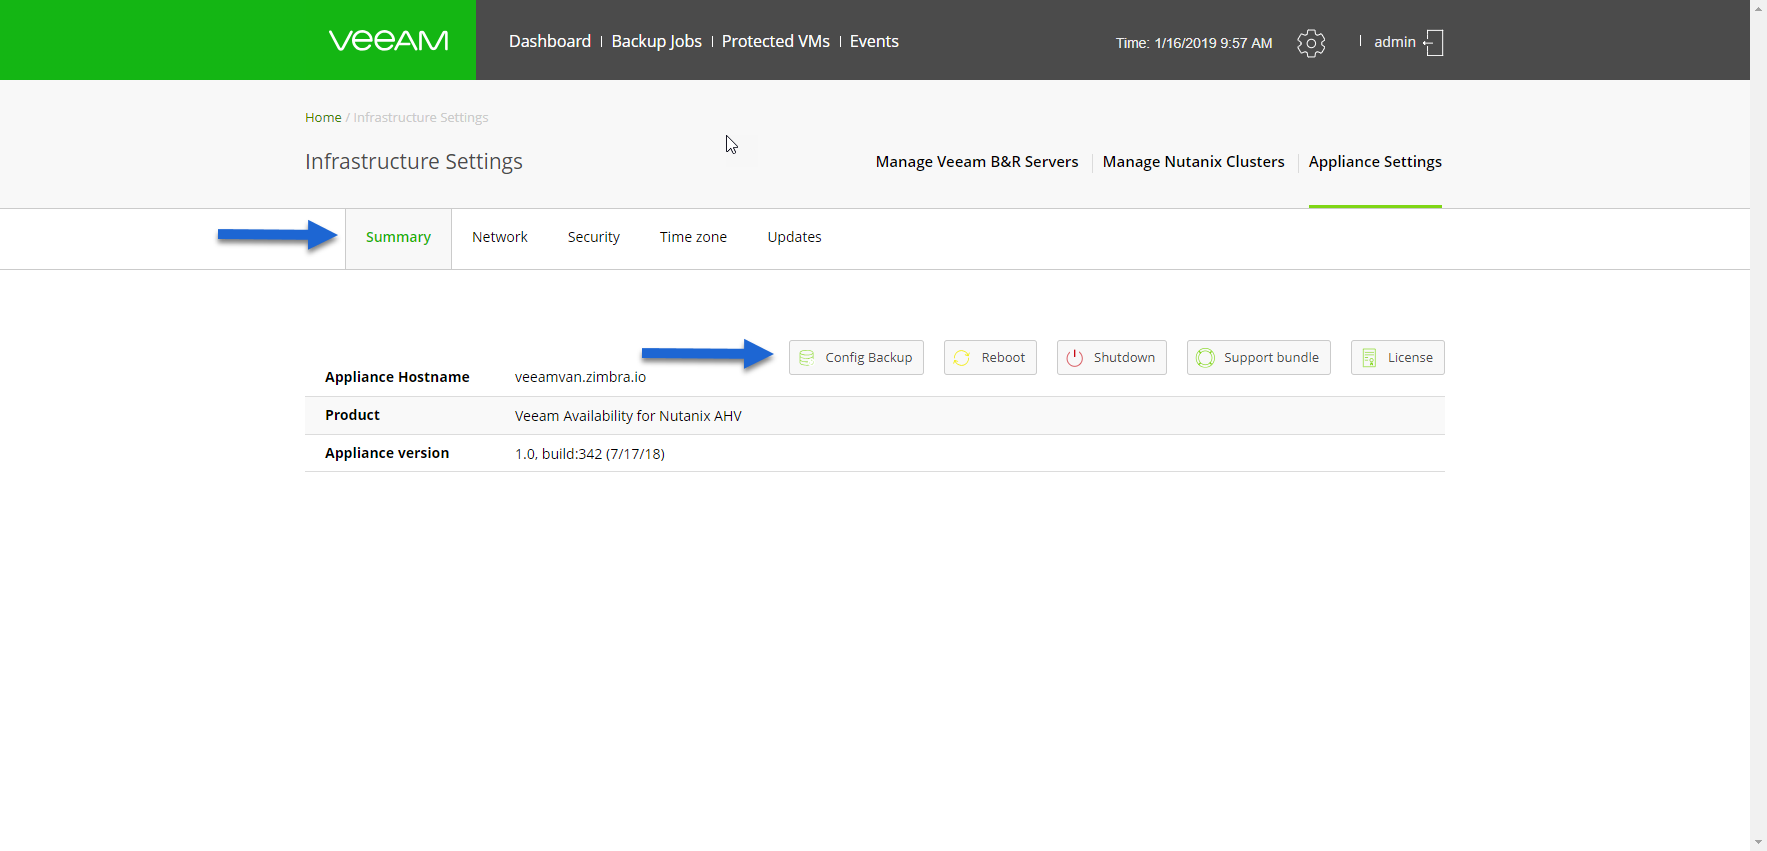Click the Shutdown power icon

click(x=1075, y=358)
